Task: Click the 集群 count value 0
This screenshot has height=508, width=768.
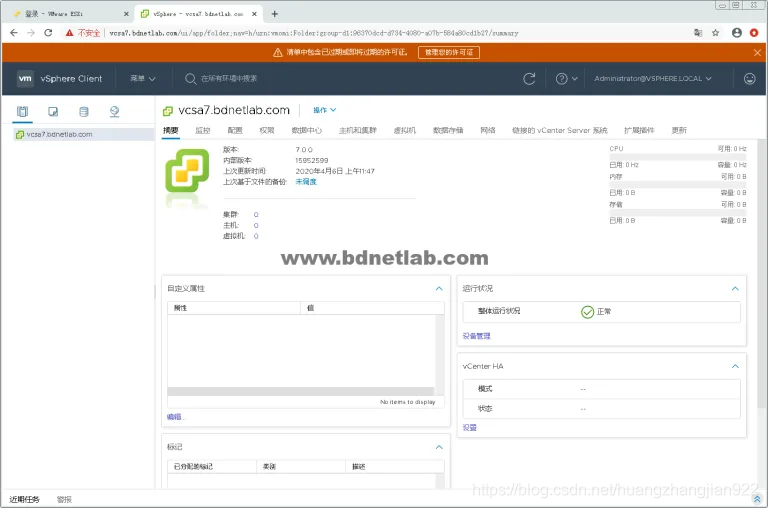Action: pos(256,215)
